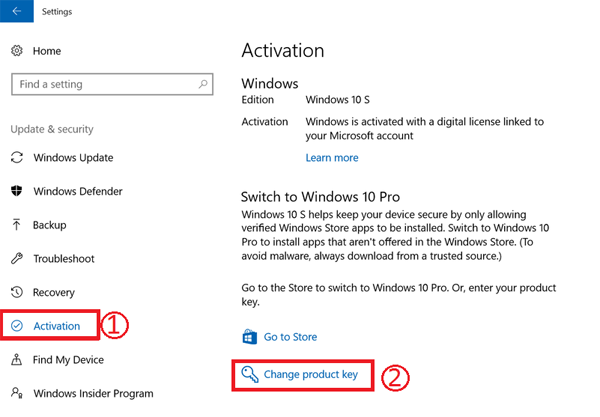Click the Windows Defender shield icon

click(x=17, y=191)
